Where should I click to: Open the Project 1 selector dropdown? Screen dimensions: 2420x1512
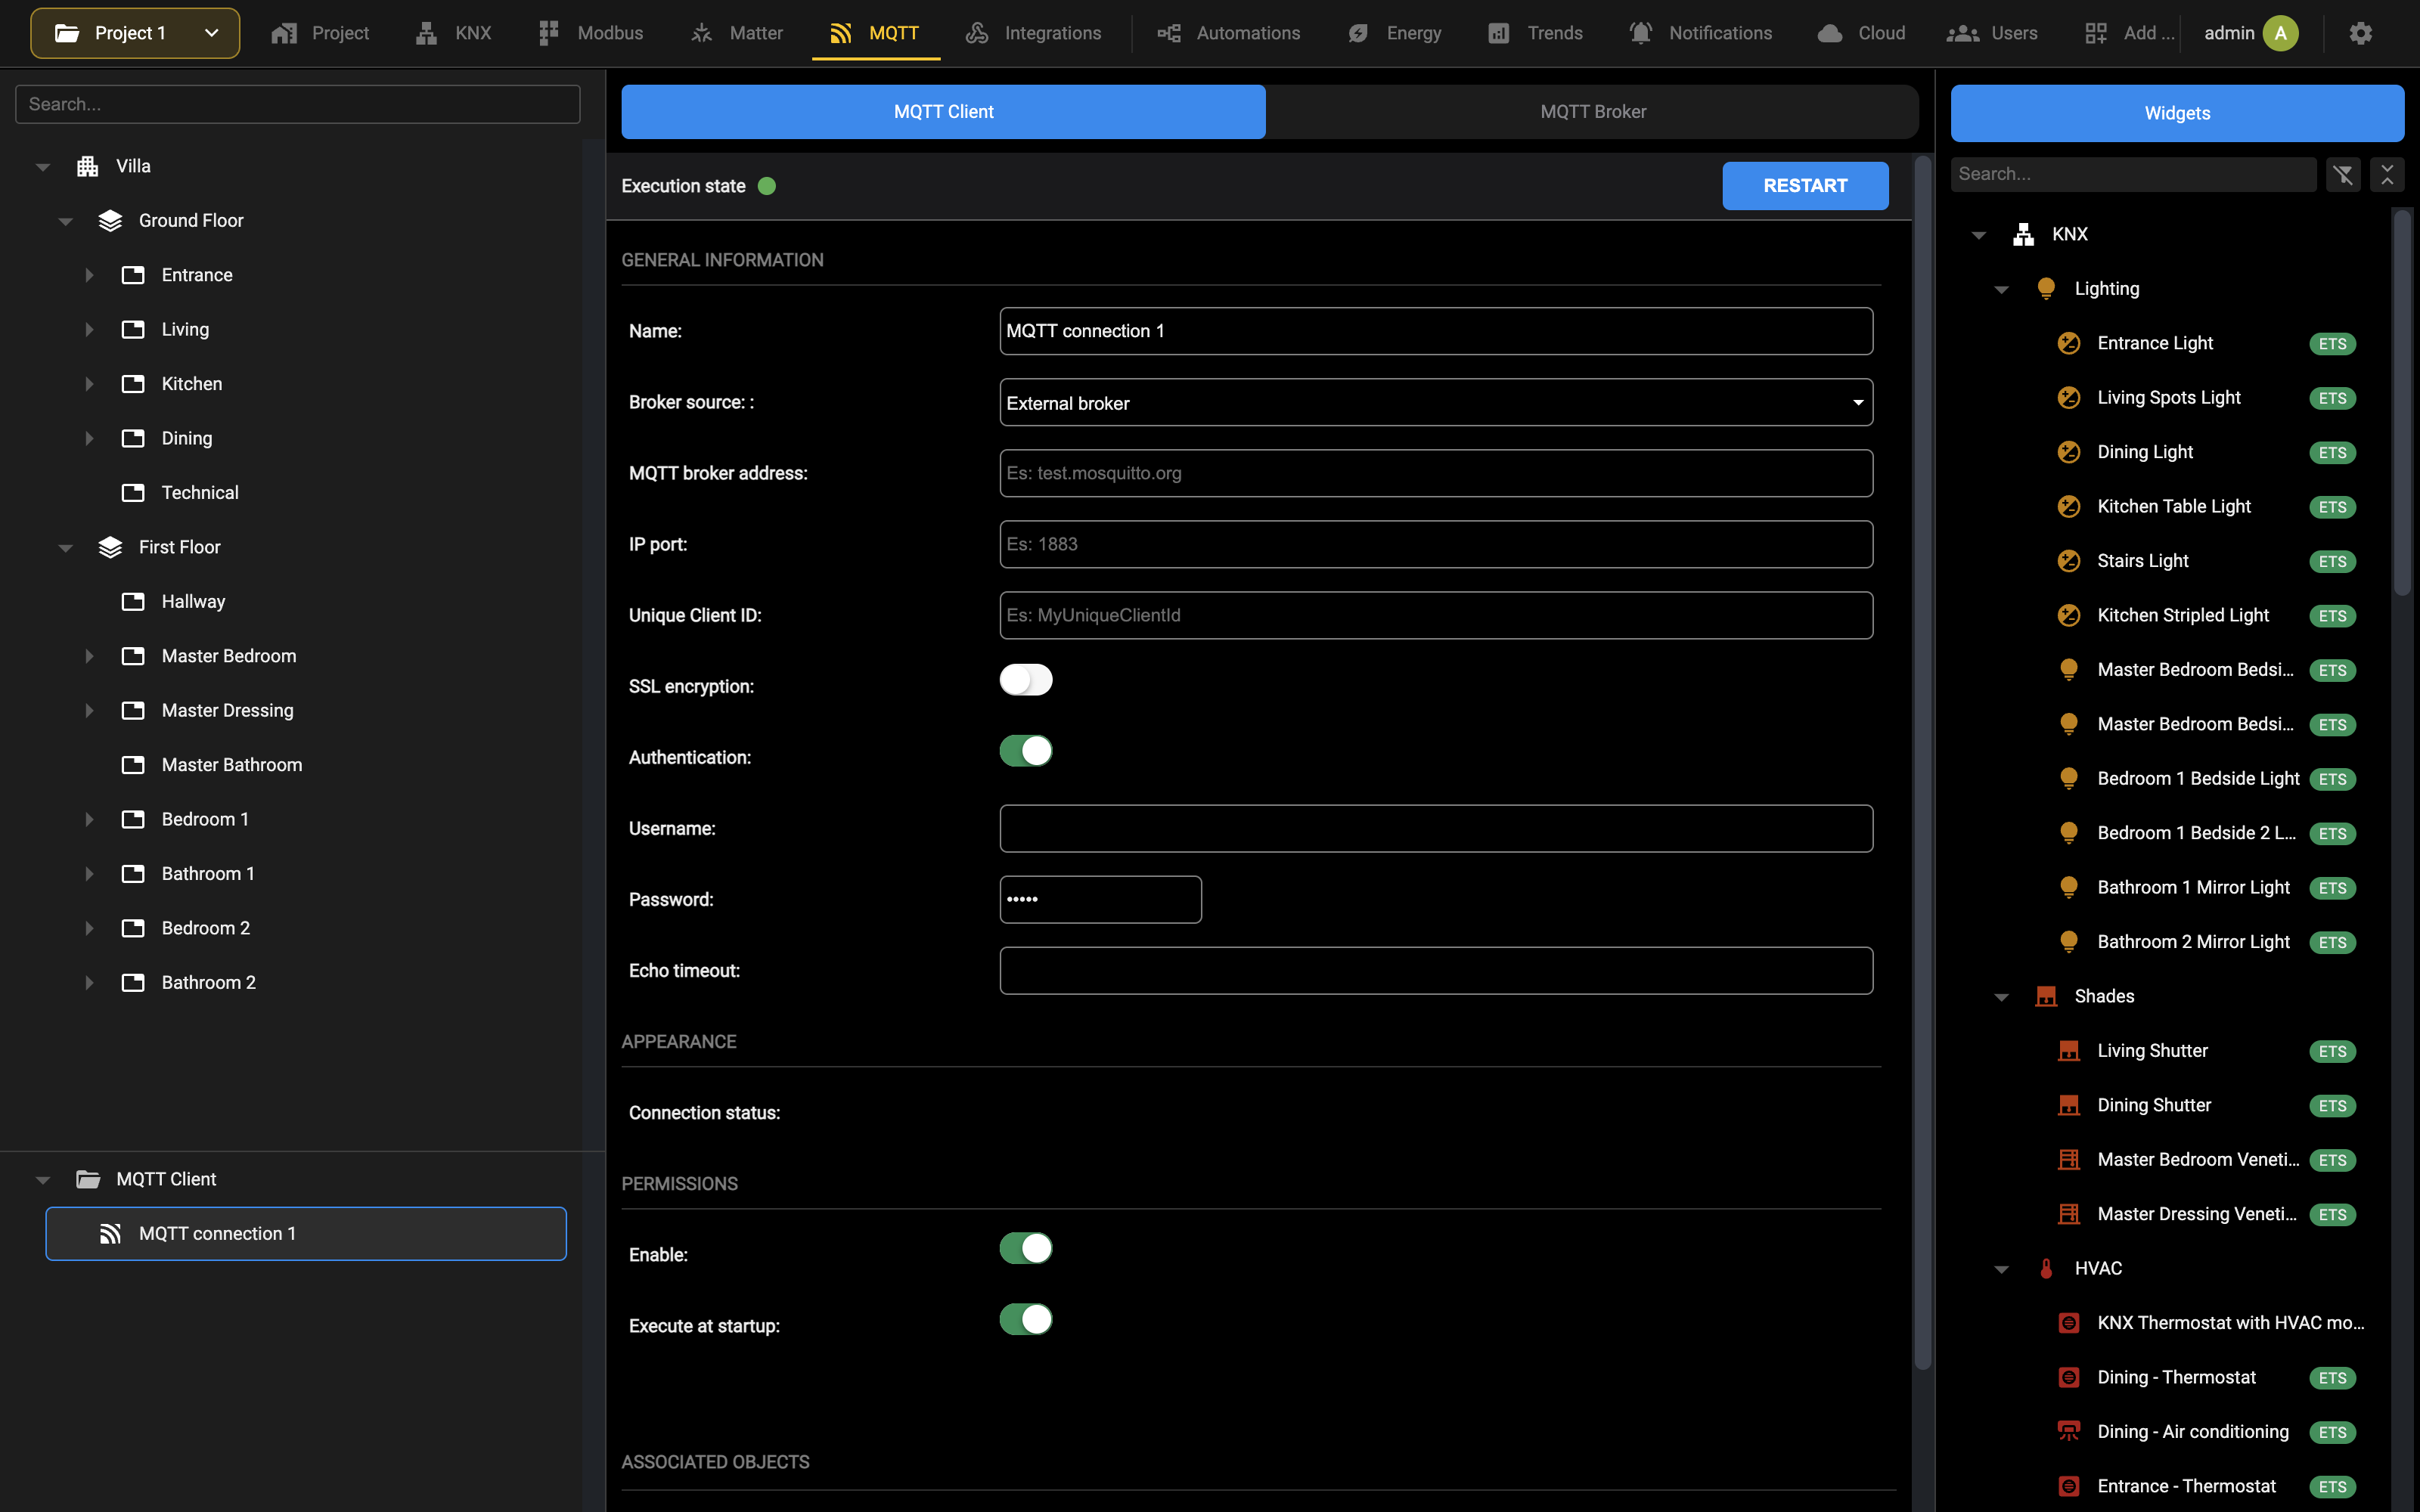click(135, 33)
